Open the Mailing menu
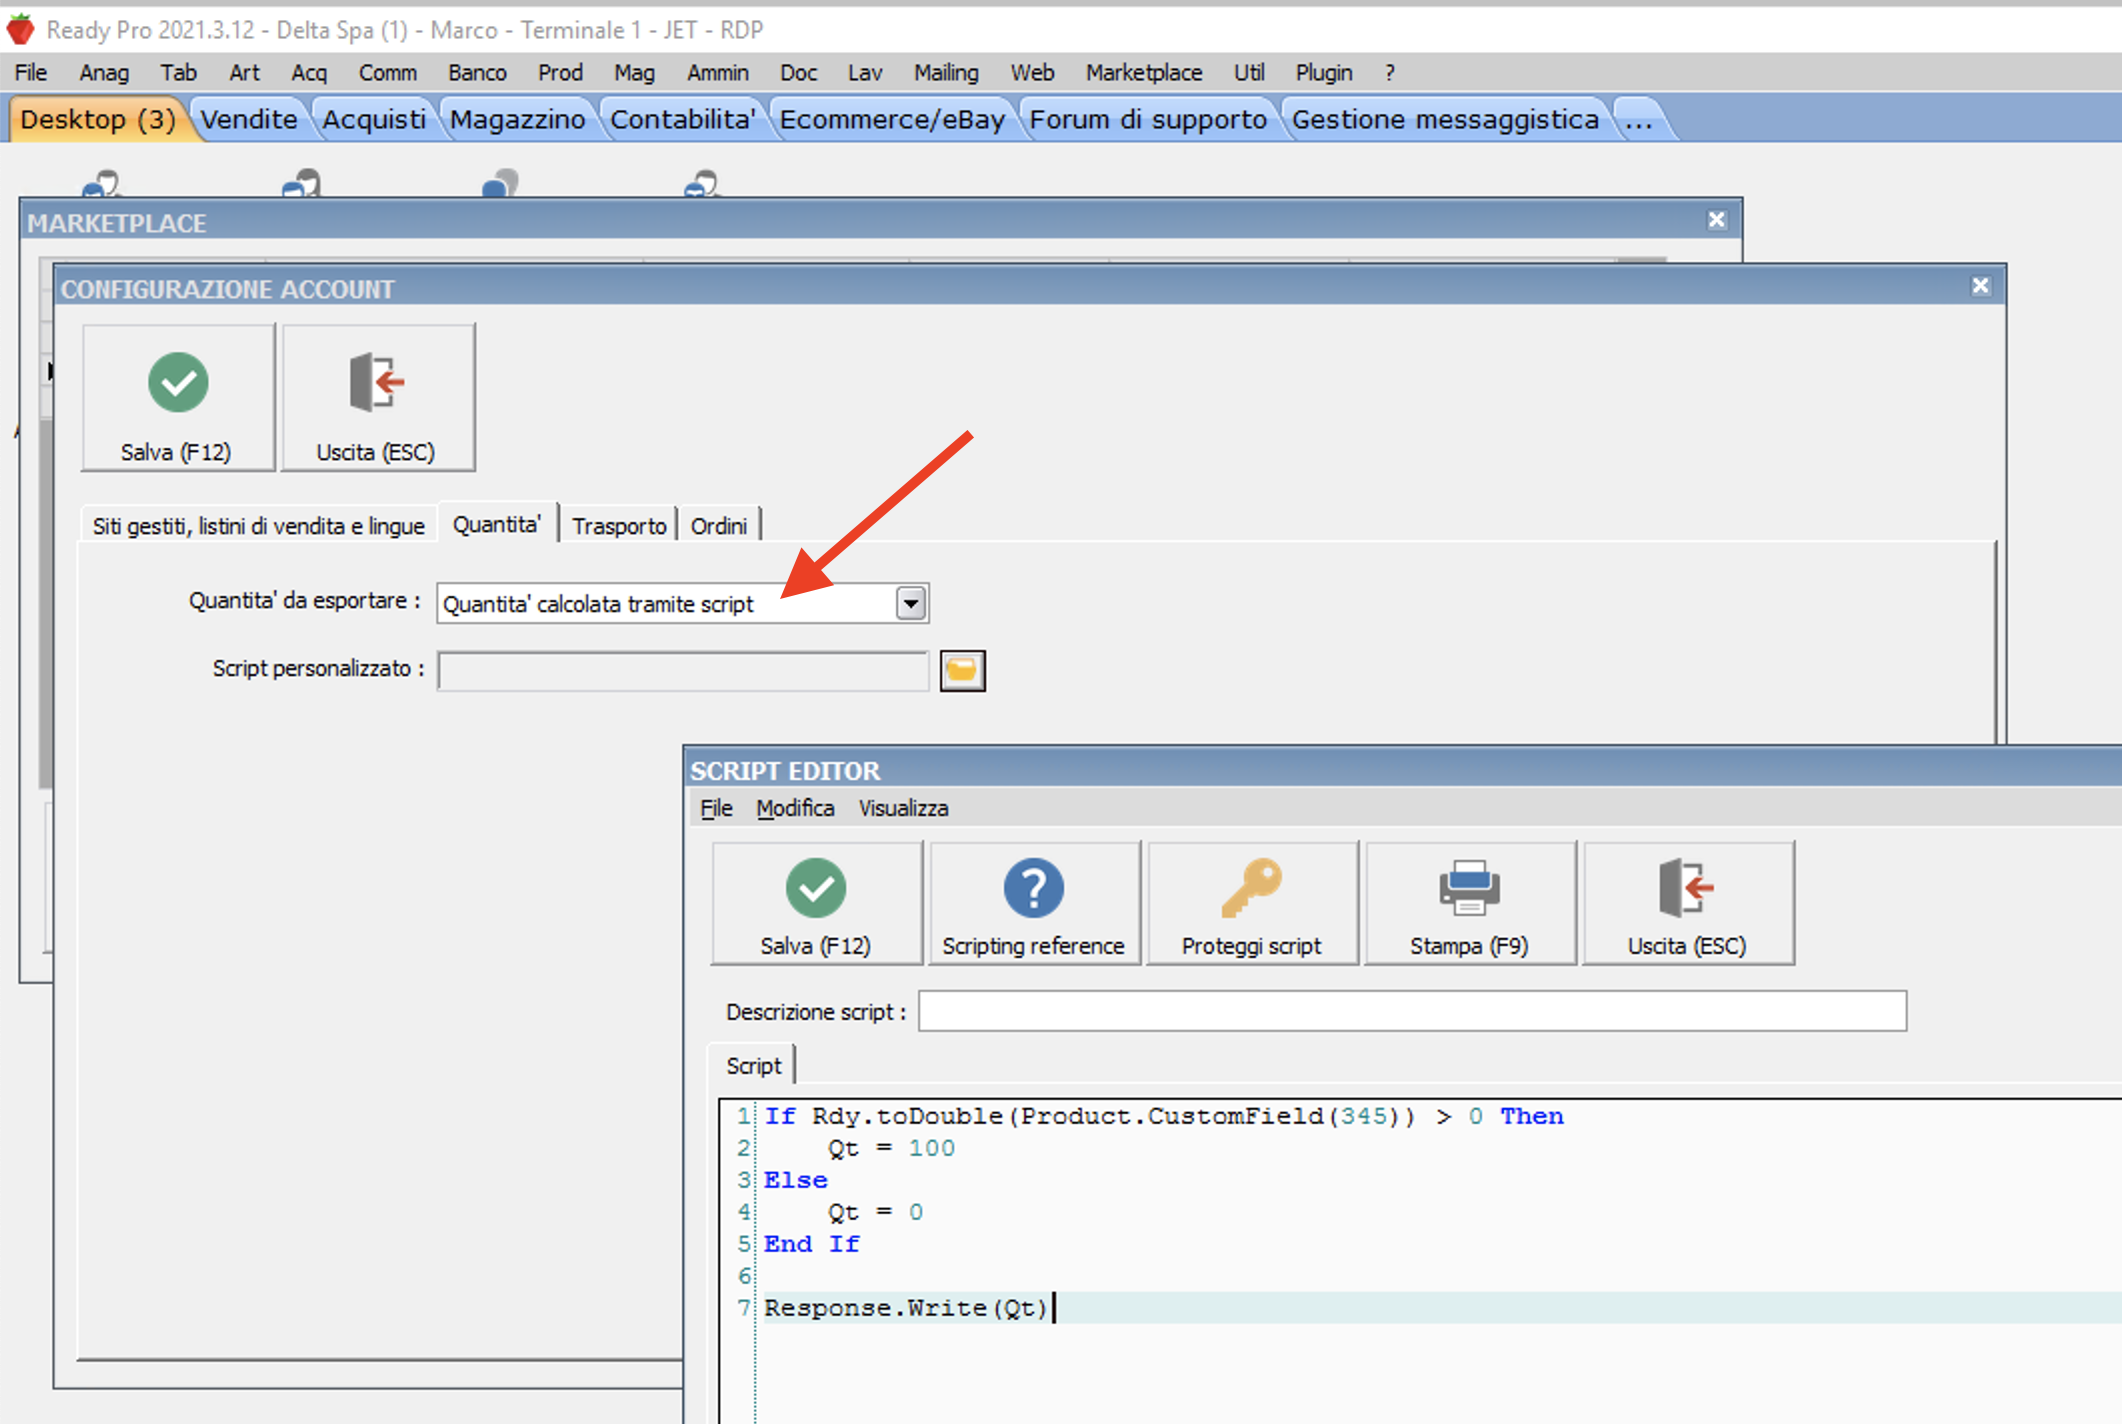This screenshot has height=1424, width=2122. tap(946, 73)
